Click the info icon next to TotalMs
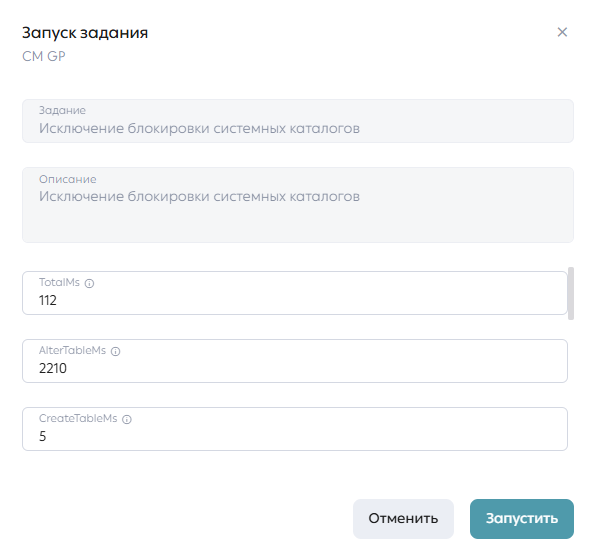This screenshot has height=556, width=593. [89, 283]
